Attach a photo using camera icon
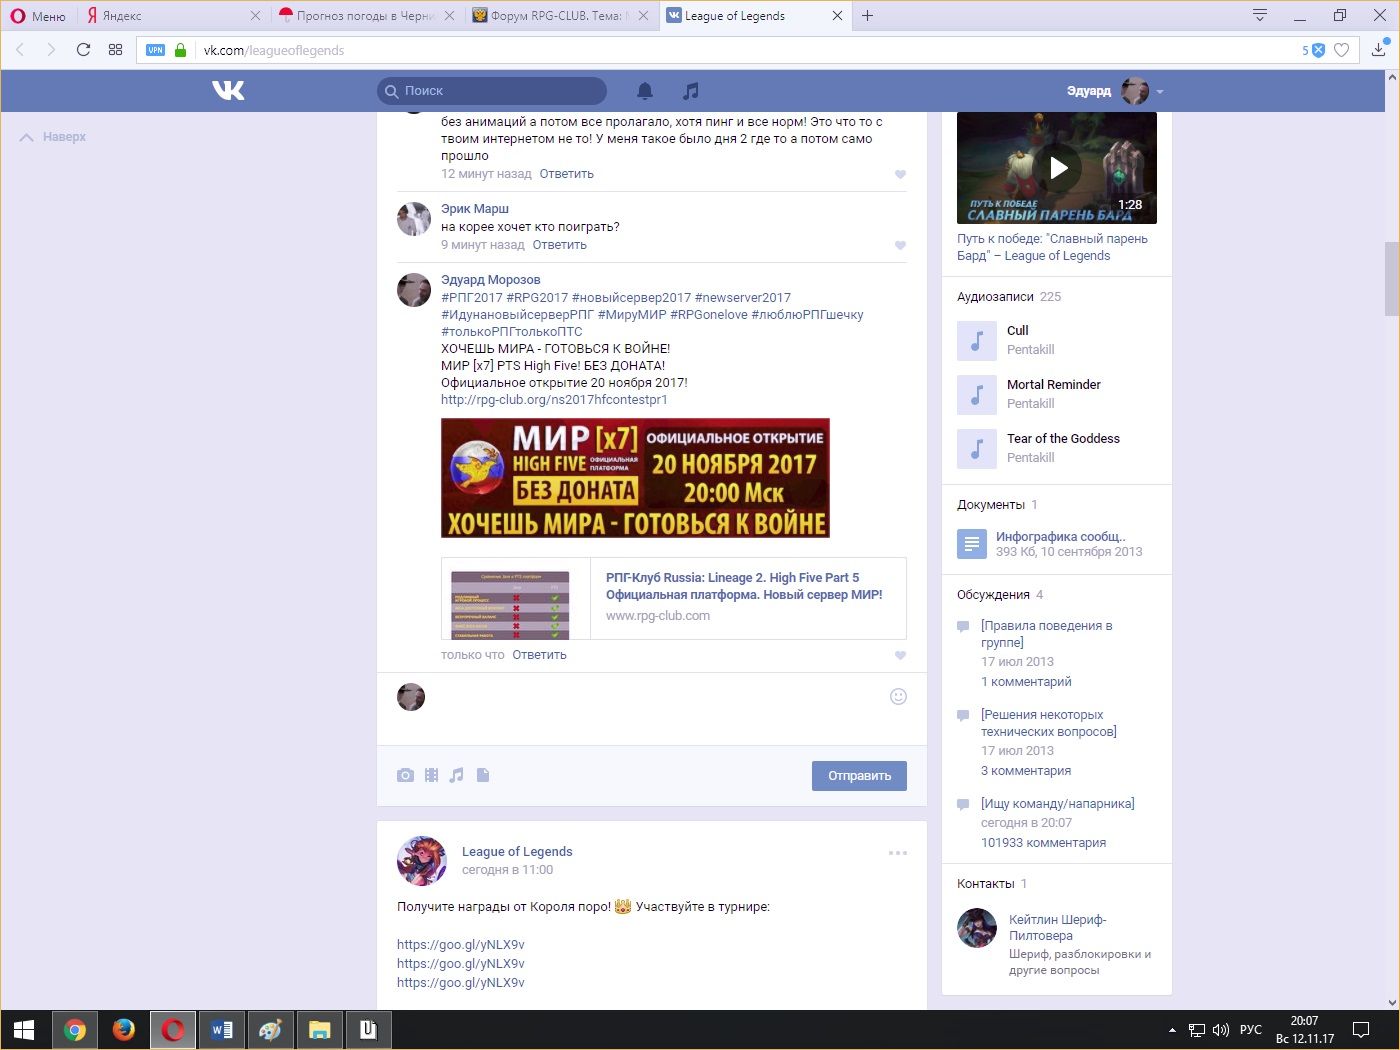Image resolution: width=1400 pixels, height=1050 pixels. coord(405,775)
